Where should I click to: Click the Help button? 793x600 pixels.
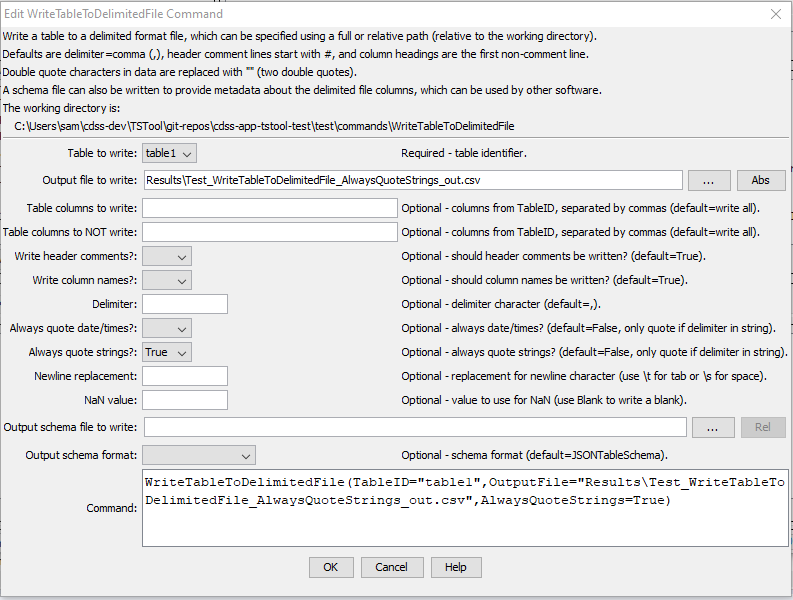click(456, 567)
